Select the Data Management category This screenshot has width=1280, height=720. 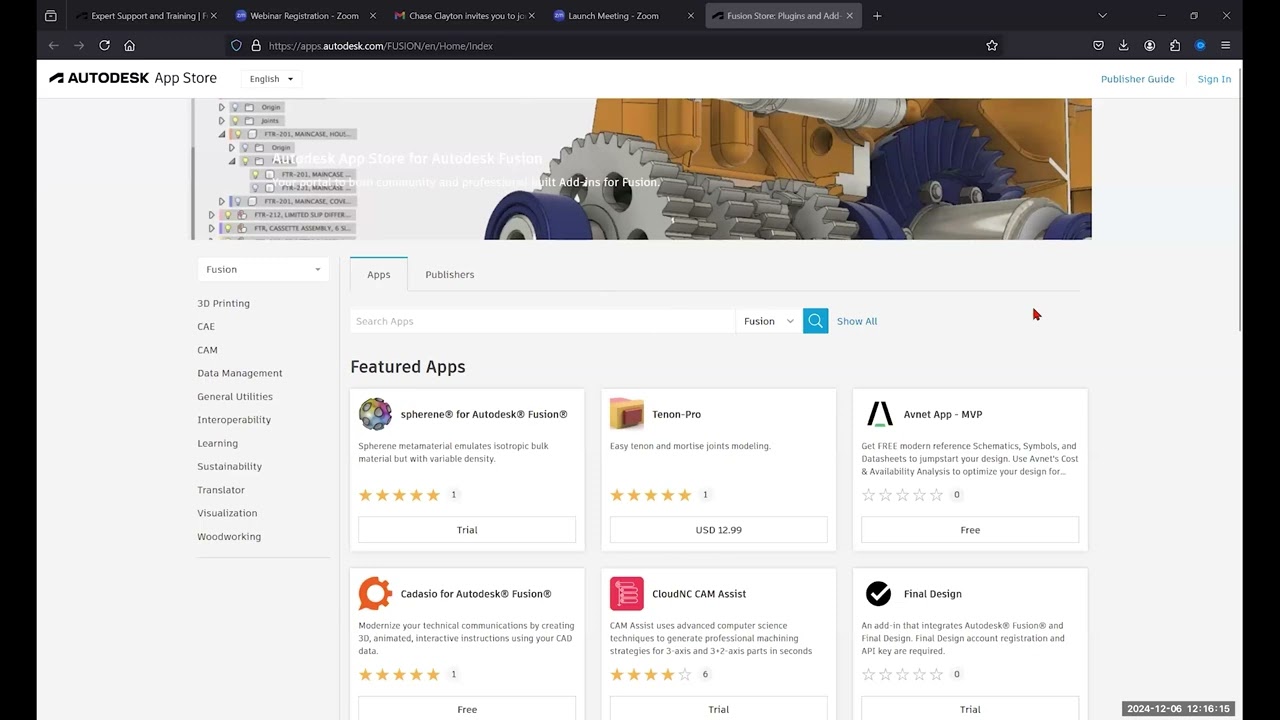coord(240,373)
